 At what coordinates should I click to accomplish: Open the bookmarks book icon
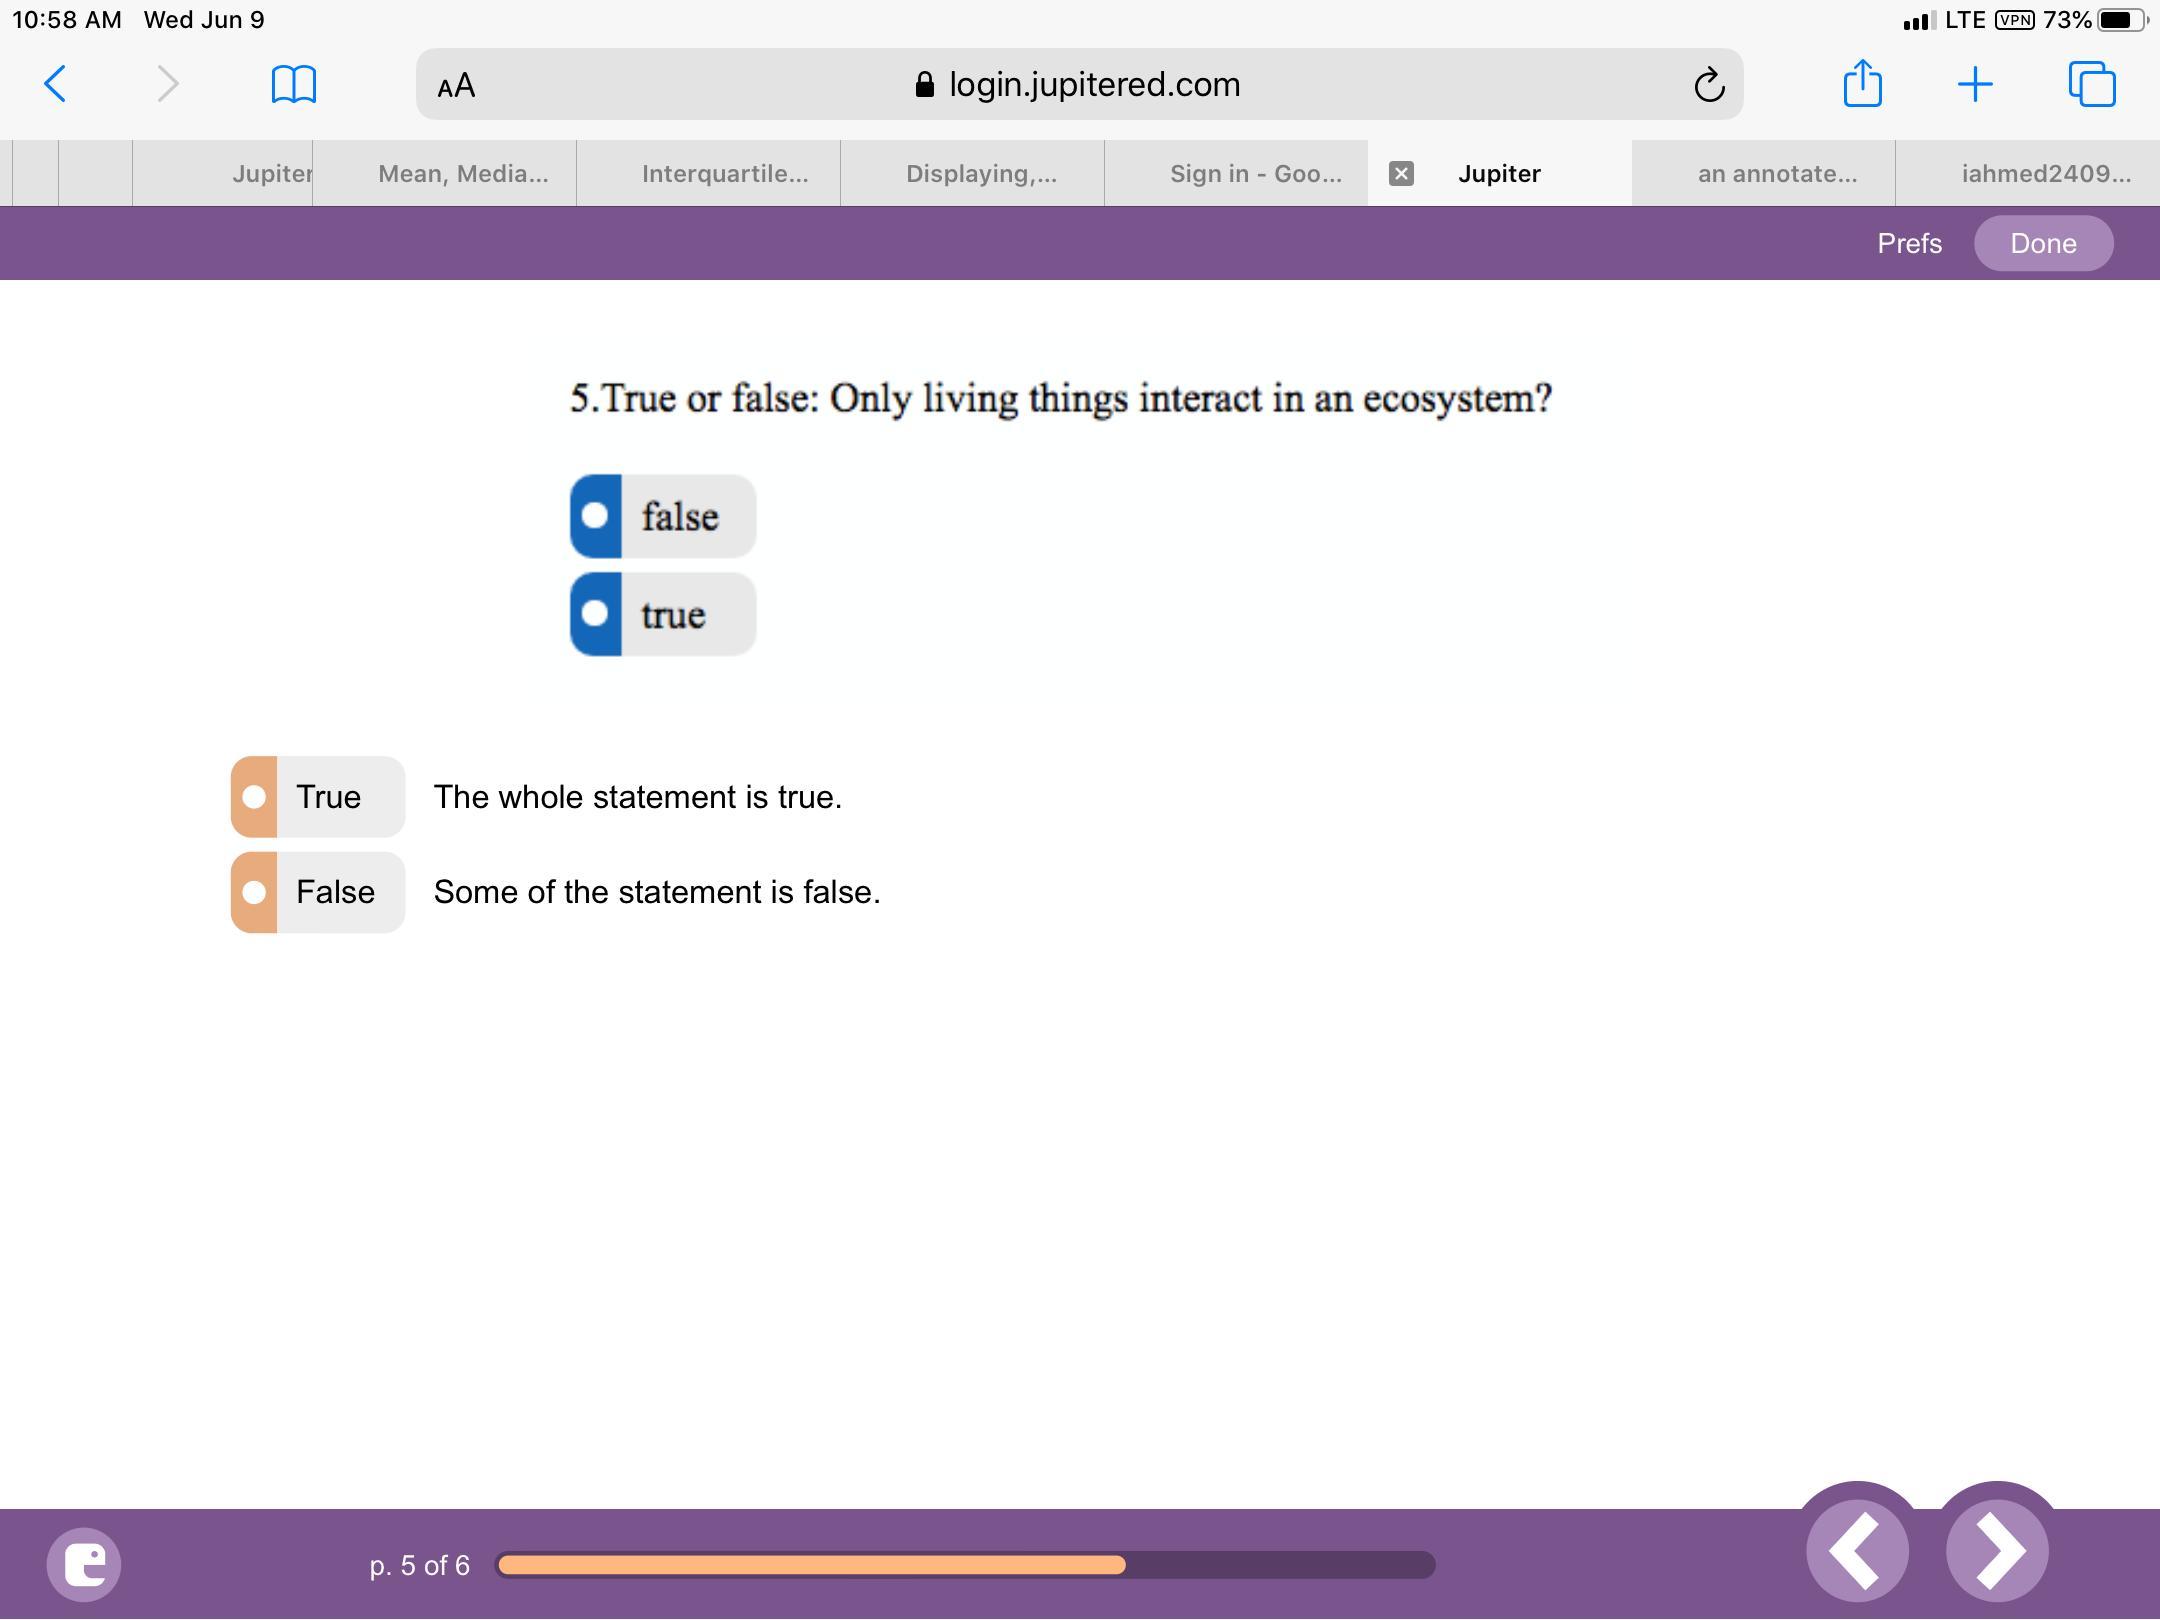[293, 84]
